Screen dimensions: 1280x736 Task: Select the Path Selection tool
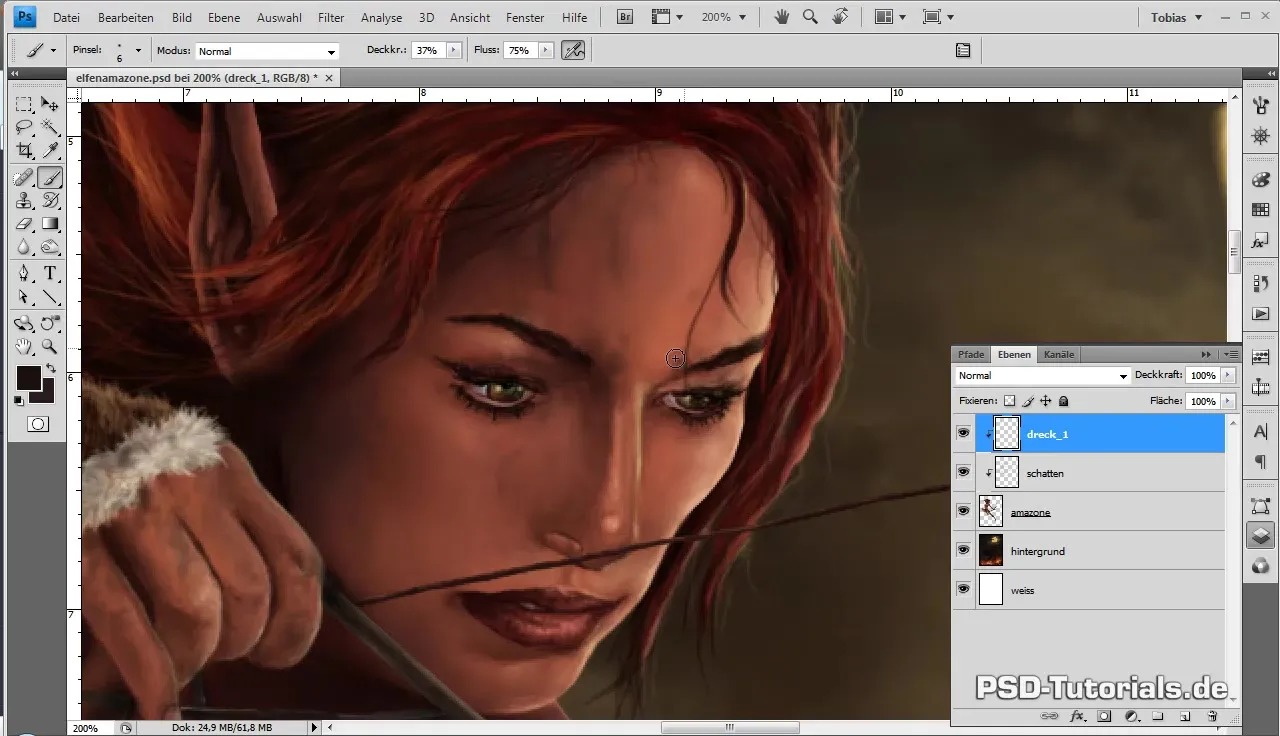tap(24, 298)
